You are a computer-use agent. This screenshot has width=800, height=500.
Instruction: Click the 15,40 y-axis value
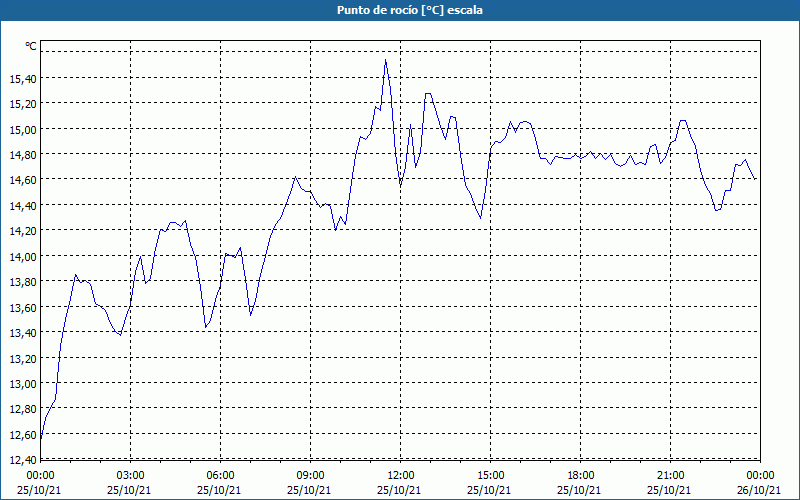[22, 78]
